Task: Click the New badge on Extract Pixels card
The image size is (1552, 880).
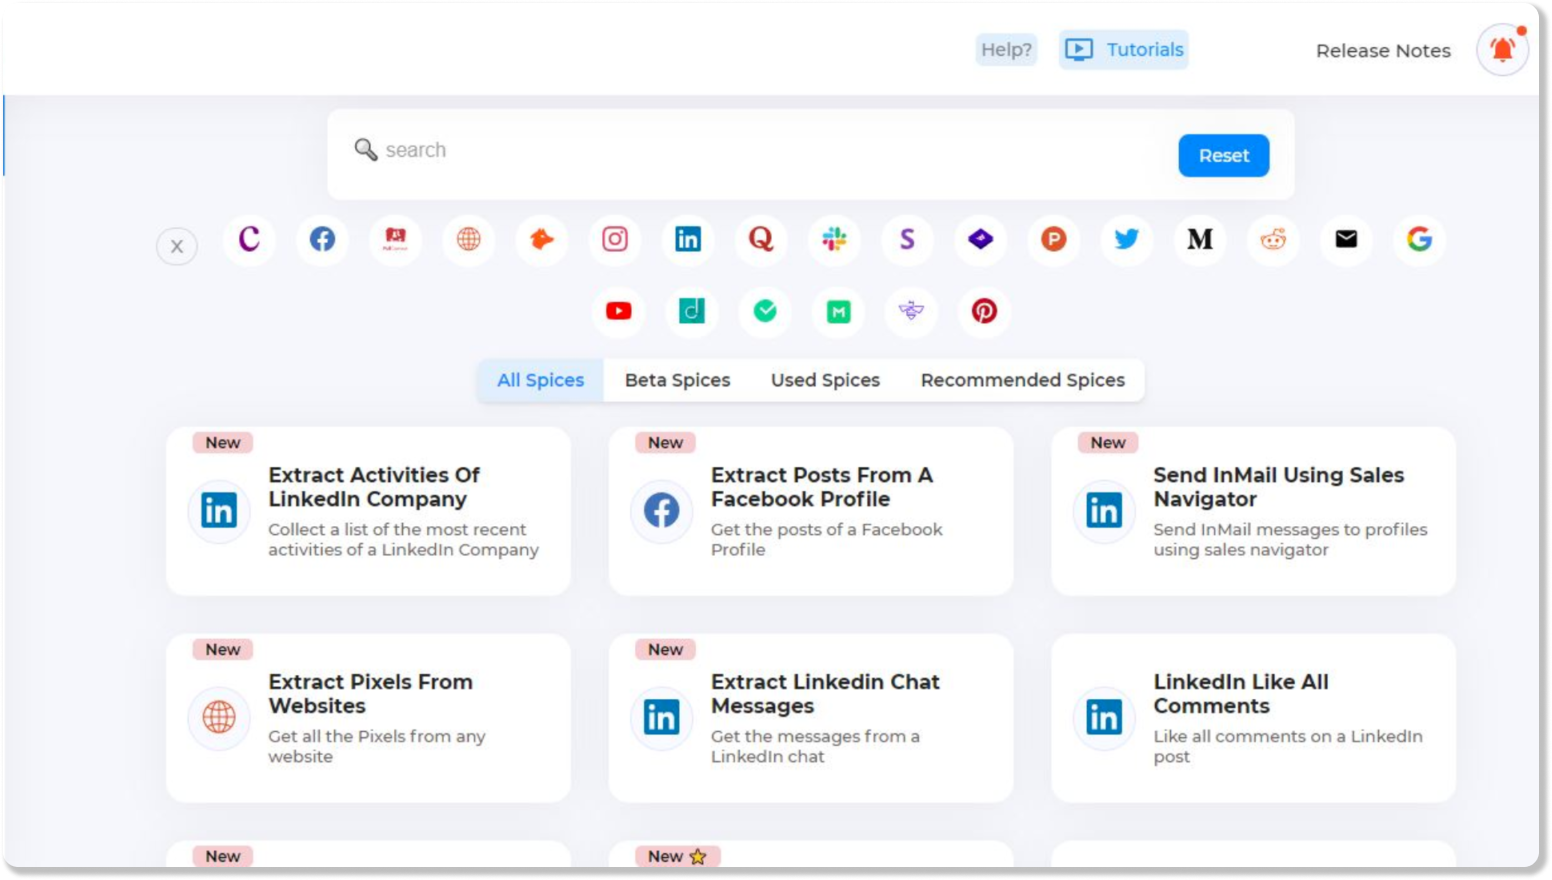Action: (x=223, y=649)
